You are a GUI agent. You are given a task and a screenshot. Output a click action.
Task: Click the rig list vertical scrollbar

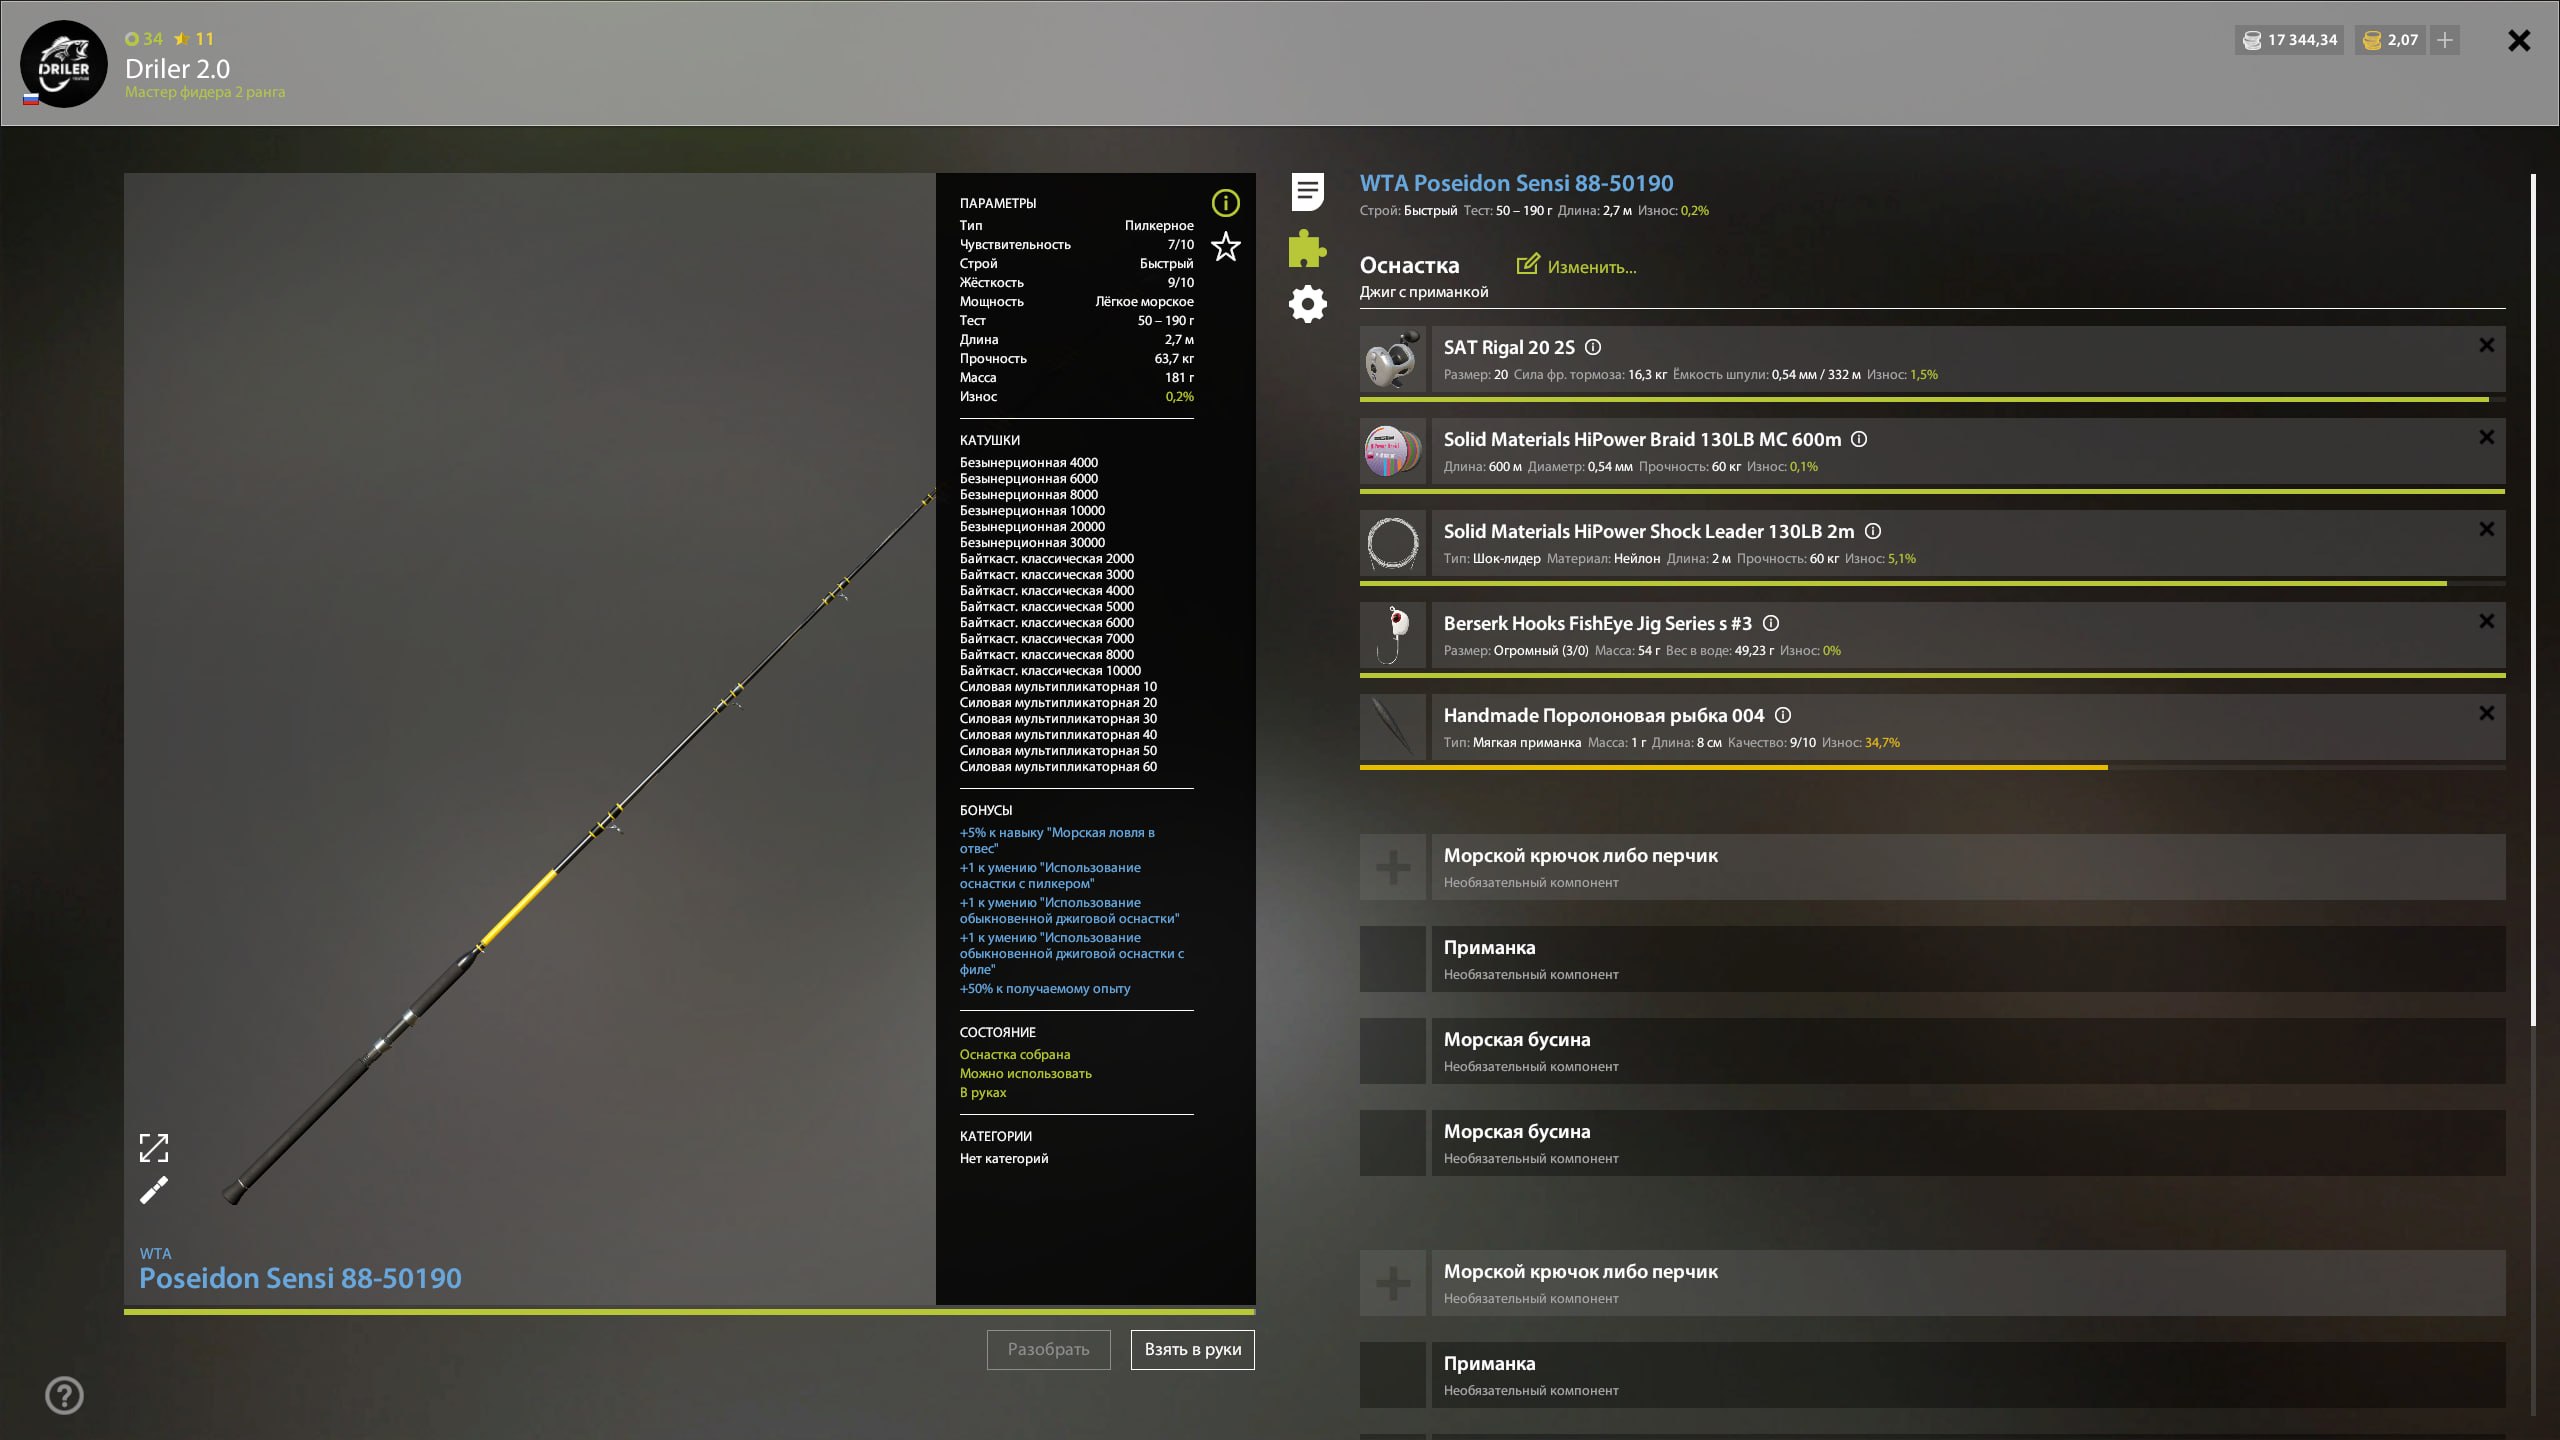[2533, 600]
